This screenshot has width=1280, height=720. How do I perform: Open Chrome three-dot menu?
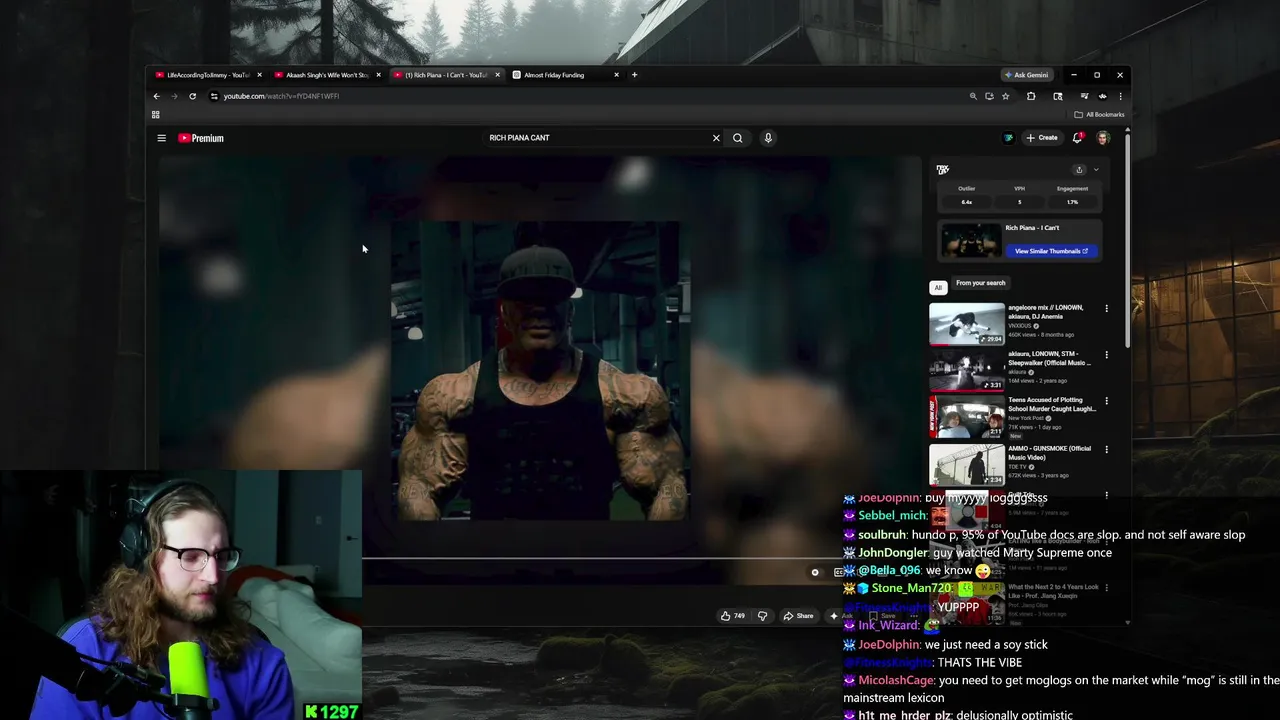[x=1120, y=96]
